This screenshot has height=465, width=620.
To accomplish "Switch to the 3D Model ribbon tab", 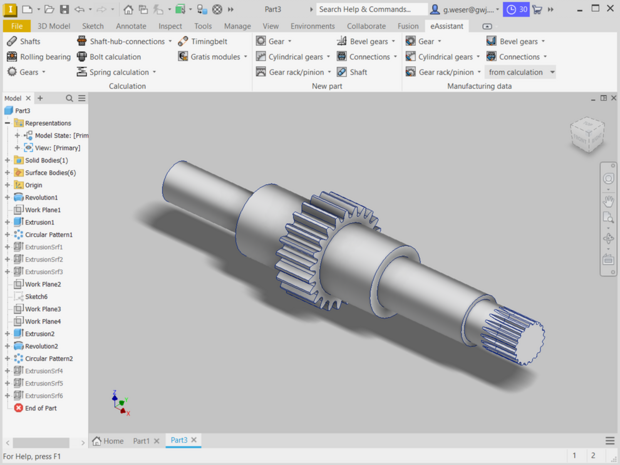I will (54, 26).
